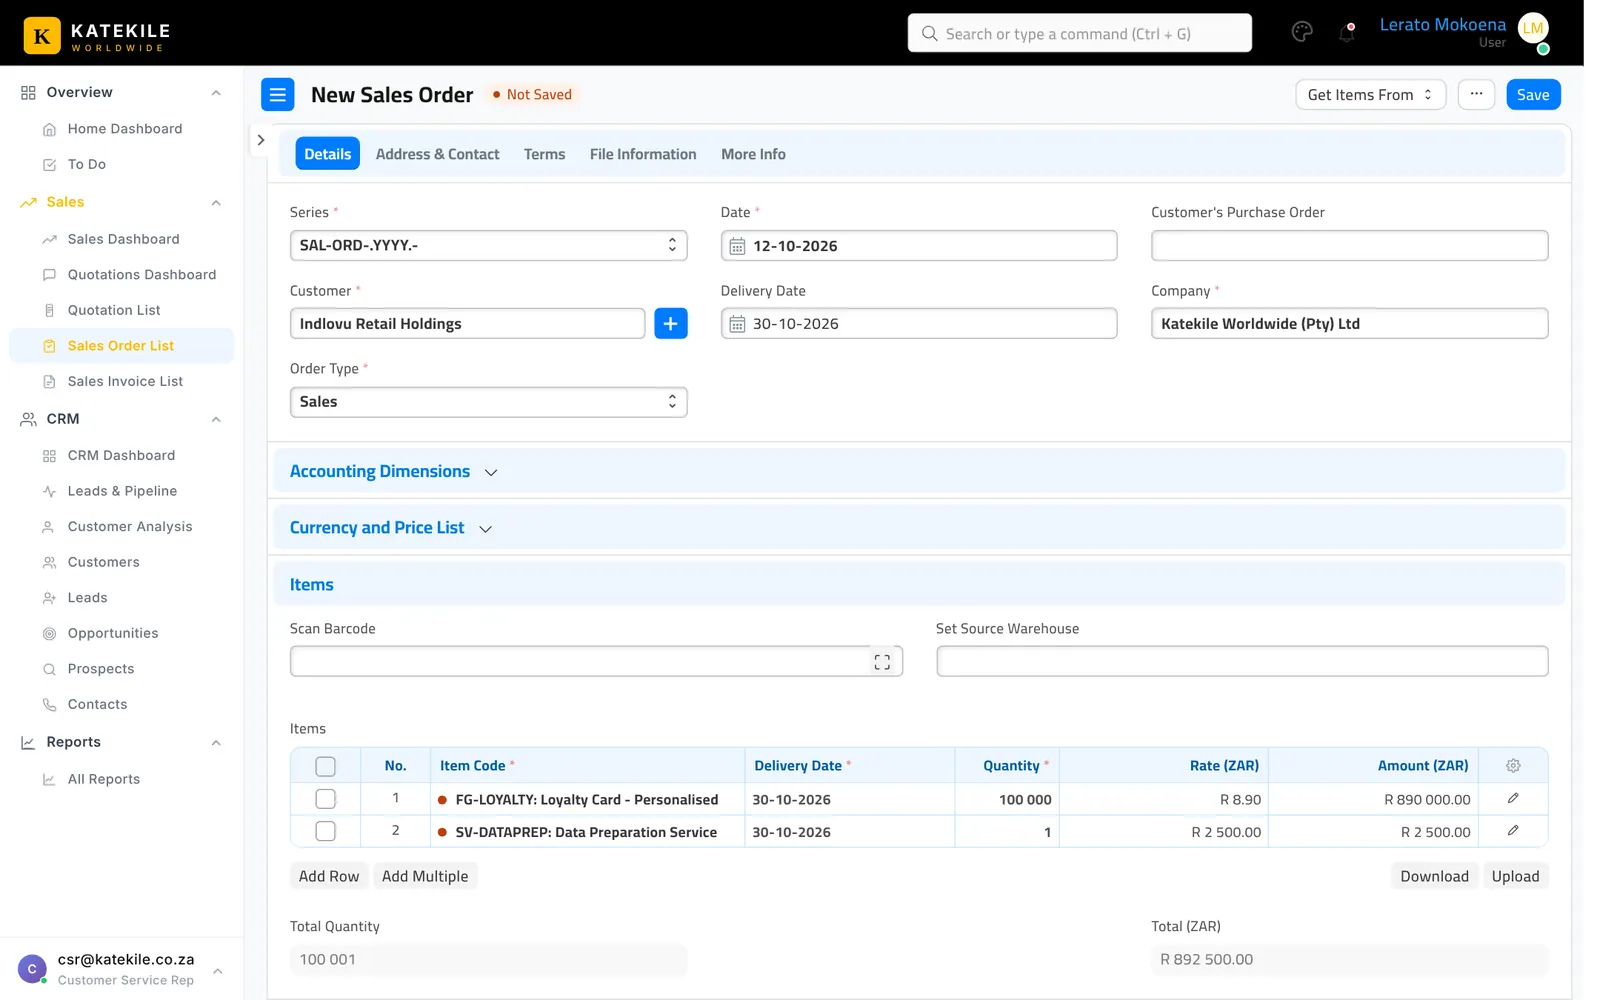Collapse the Reports sidebar group
Viewport: 1600px width, 1000px height.
216,743
